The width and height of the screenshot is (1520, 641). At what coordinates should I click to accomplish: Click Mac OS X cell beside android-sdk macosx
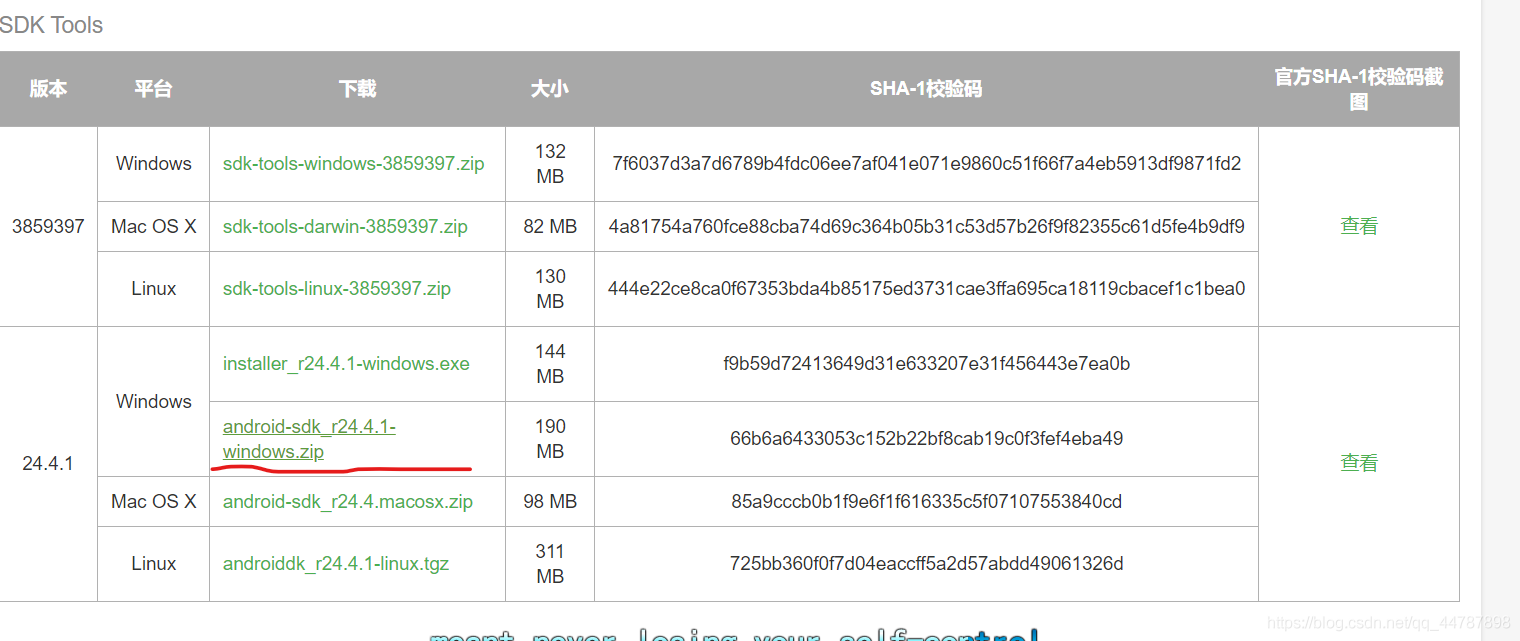[x=153, y=501]
